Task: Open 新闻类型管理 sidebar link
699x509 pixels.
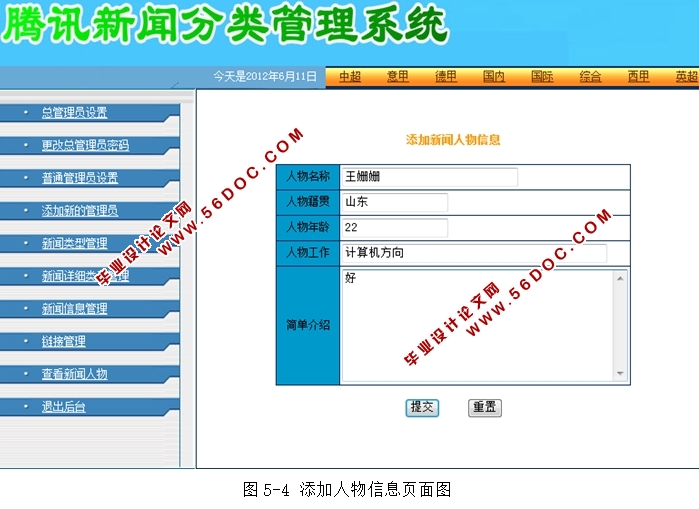Action: click(x=74, y=243)
